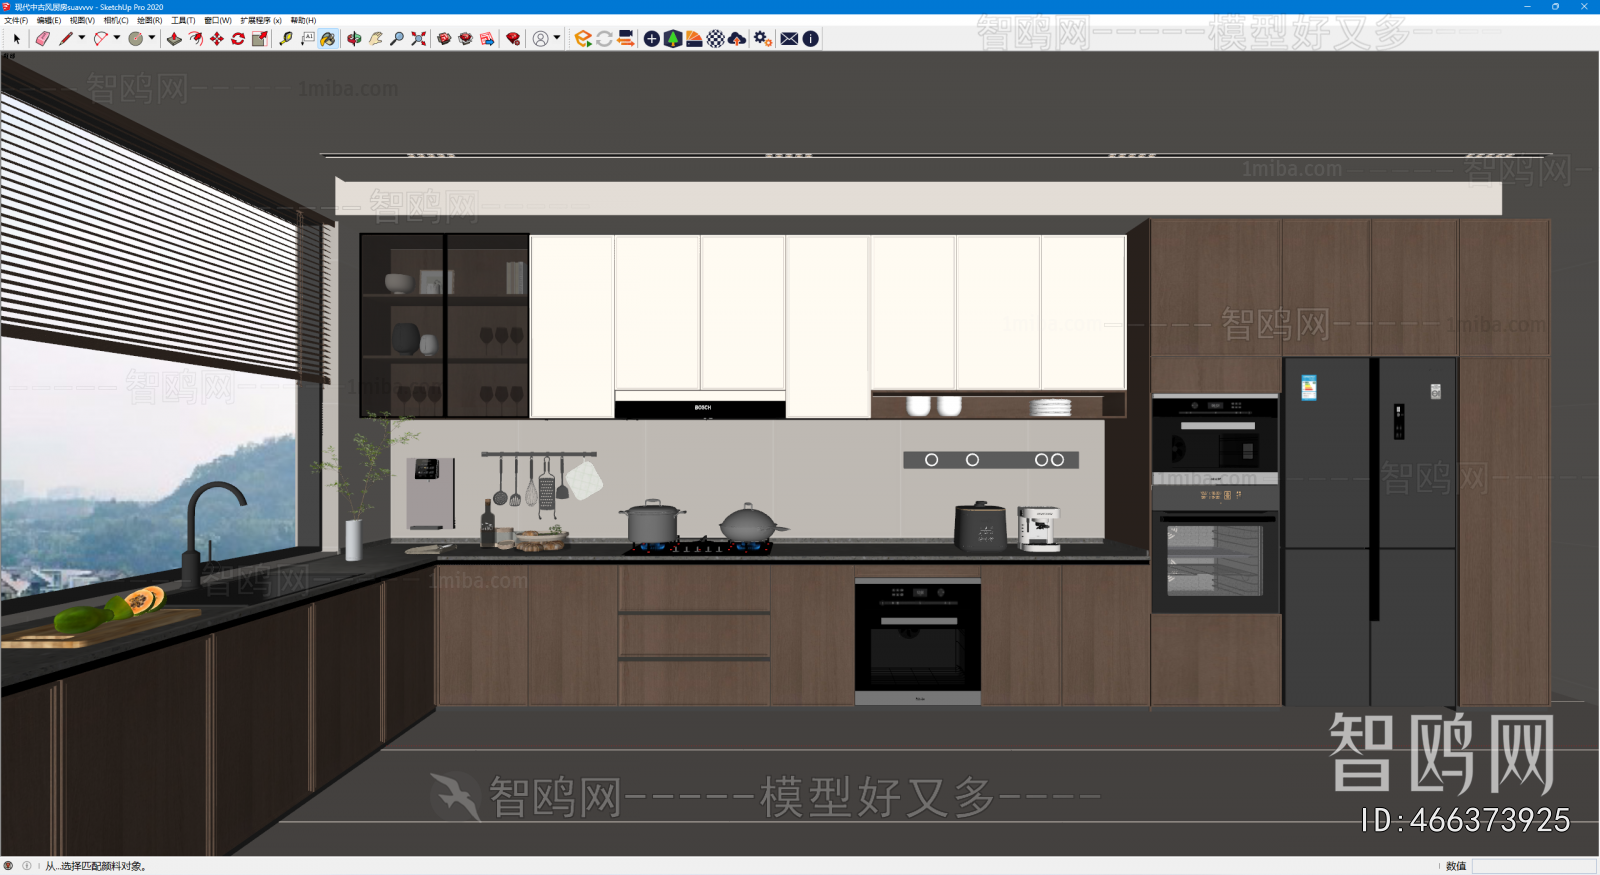Select the Push/Pull tool
Viewport: 1600px width, 875px height.
tap(174, 39)
